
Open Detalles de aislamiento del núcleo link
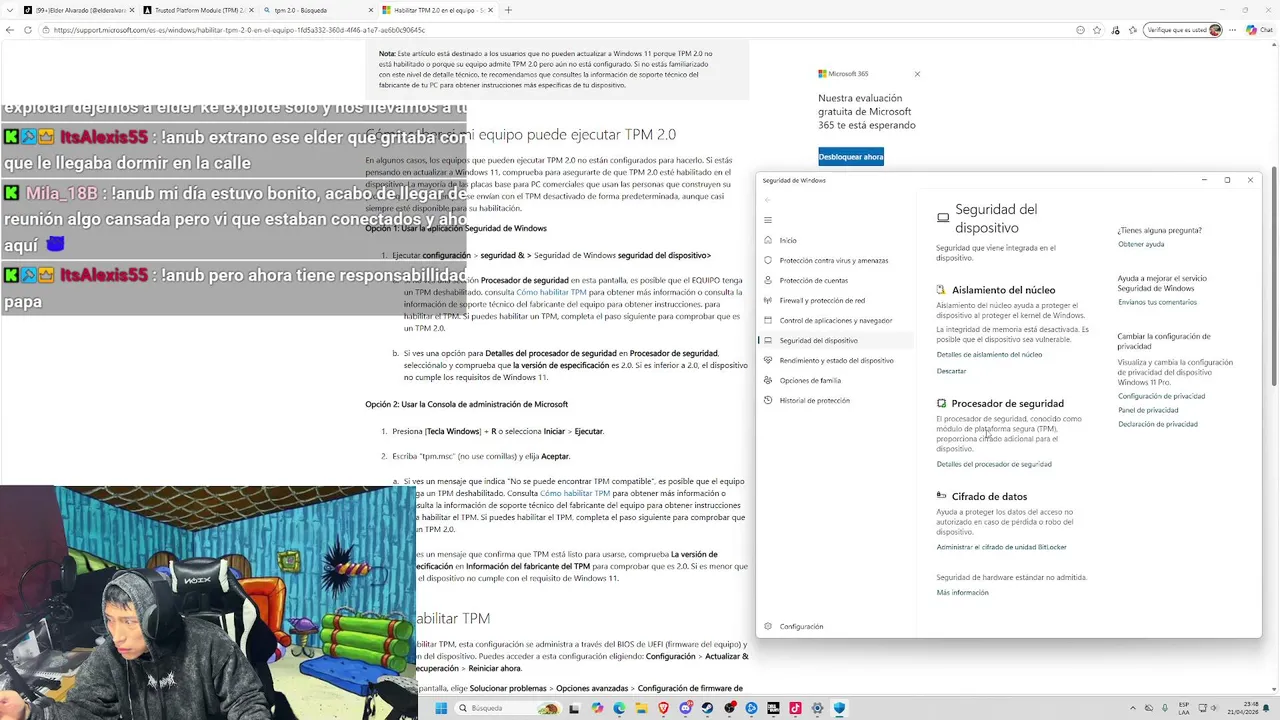[989, 354]
